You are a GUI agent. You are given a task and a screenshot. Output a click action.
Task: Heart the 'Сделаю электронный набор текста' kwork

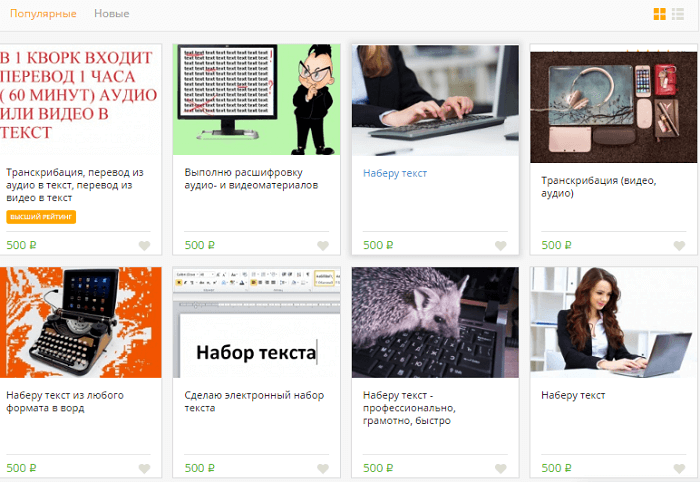pos(323,469)
